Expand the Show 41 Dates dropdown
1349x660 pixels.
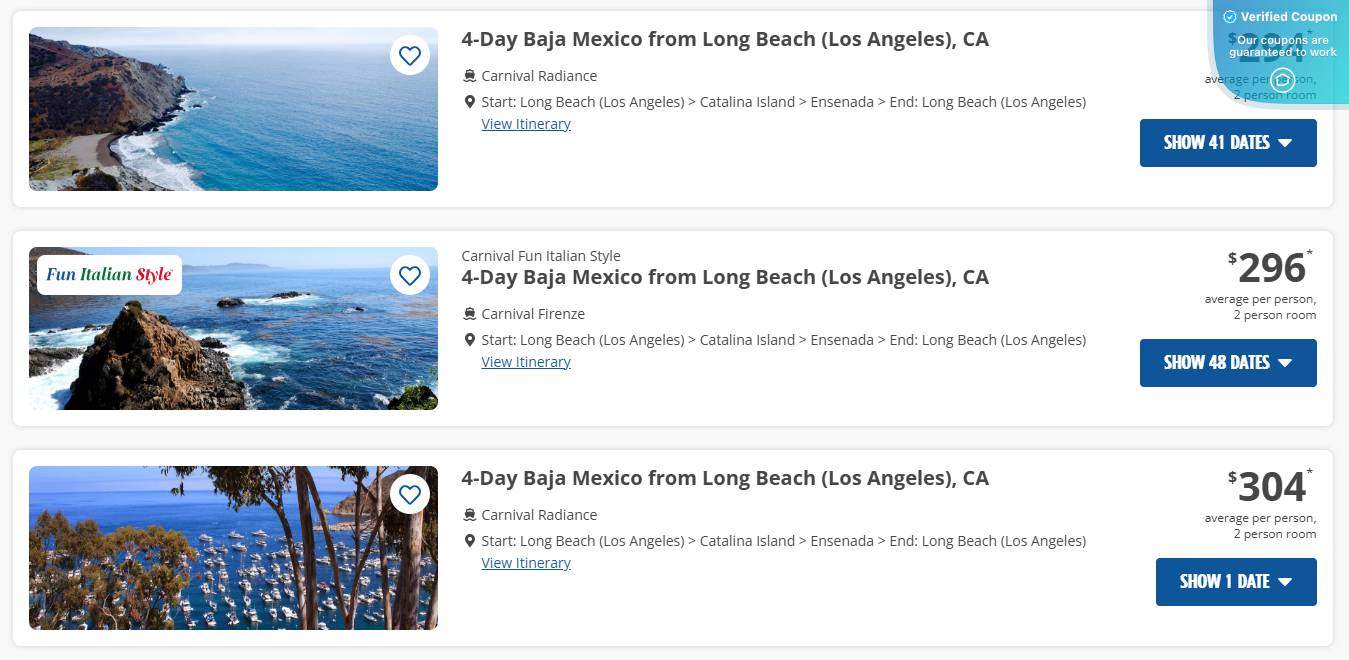click(x=1228, y=143)
